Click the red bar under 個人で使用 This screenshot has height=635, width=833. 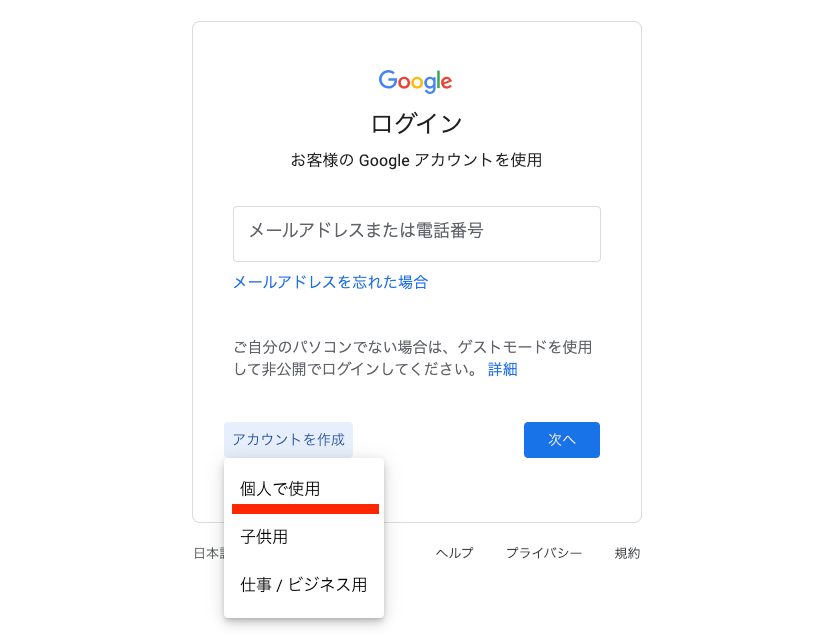(x=305, y=509)
